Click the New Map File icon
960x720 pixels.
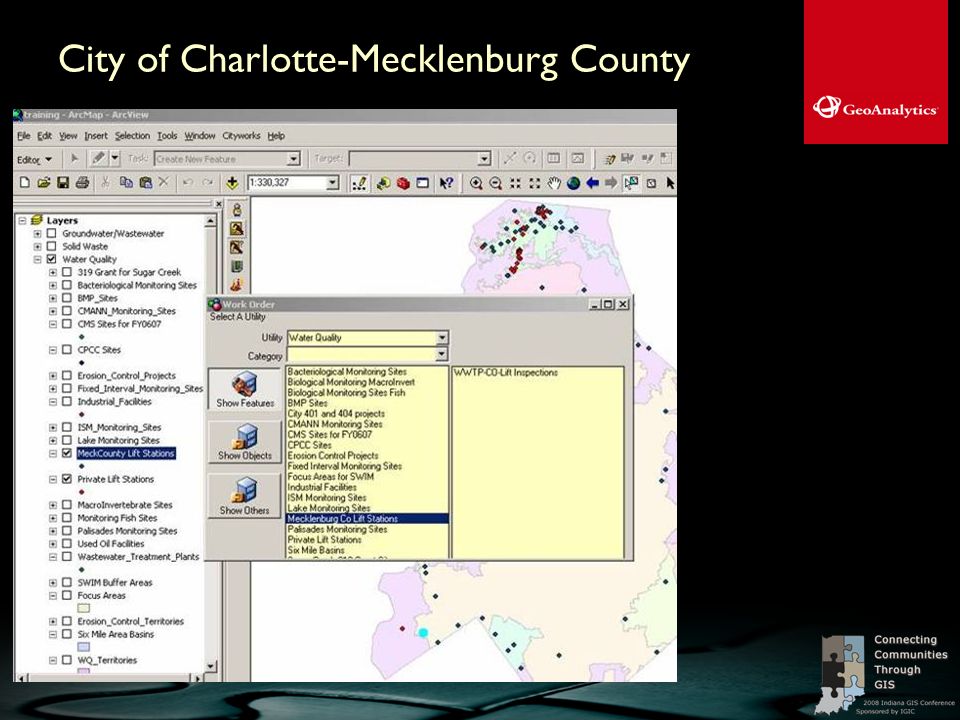tap(24, 182)
